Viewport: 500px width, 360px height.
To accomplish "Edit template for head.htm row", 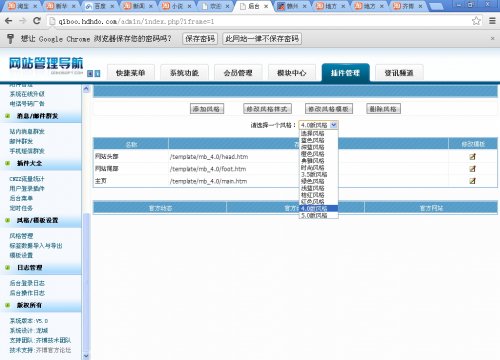I will [472, 156].
